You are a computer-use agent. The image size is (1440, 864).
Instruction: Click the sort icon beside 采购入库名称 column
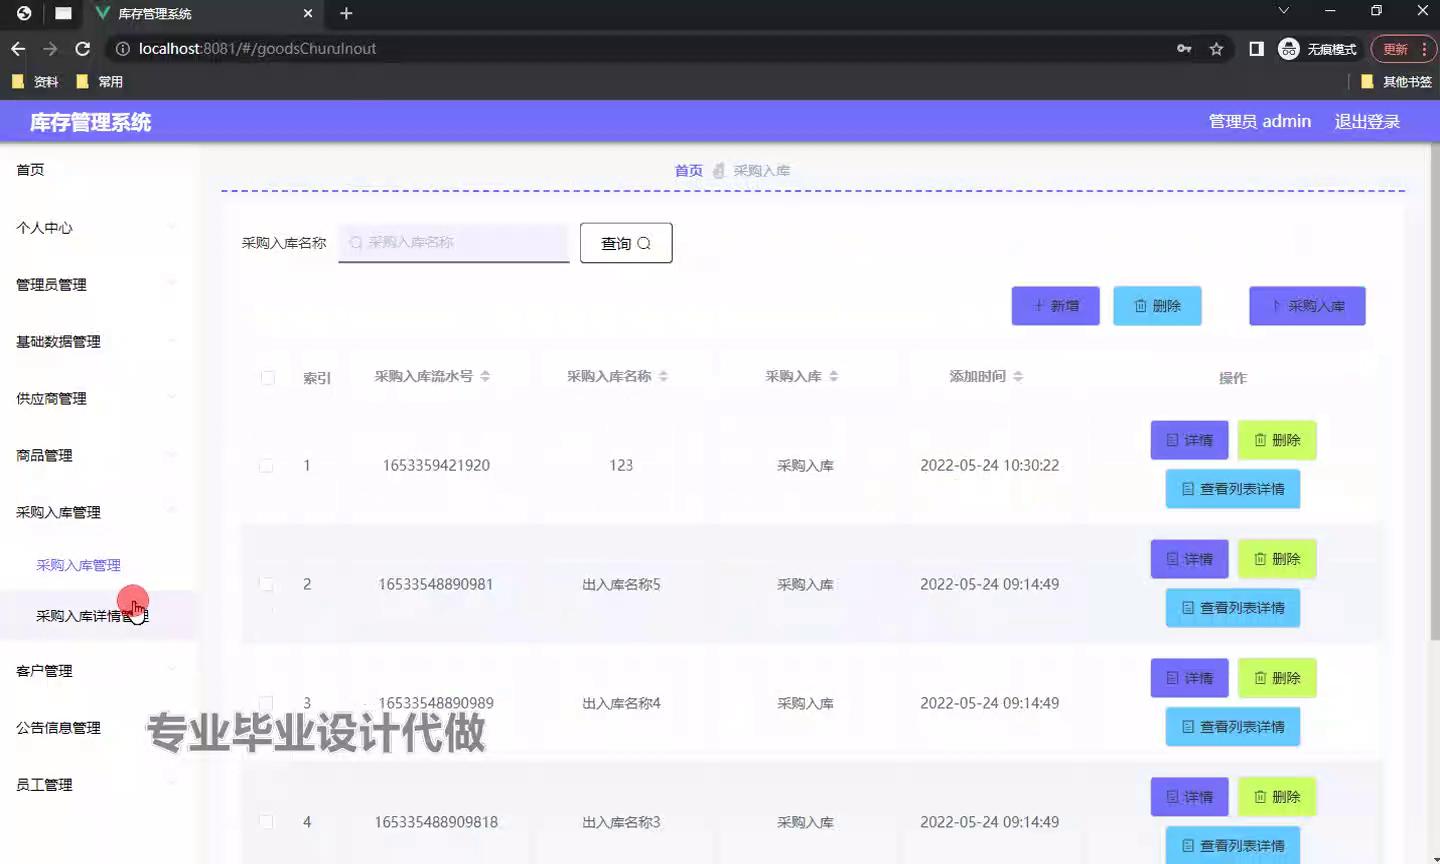(663, 377)
